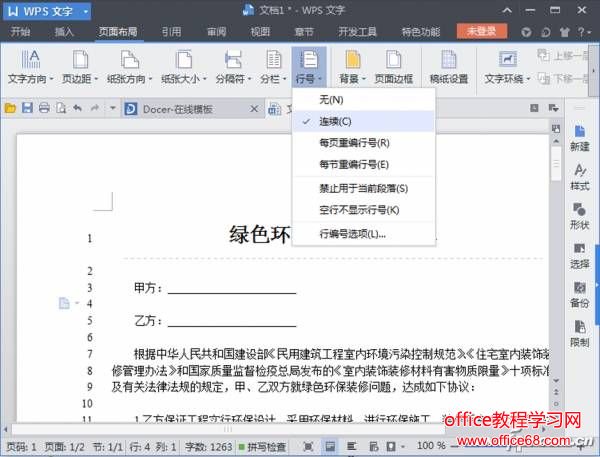Image resolution: width=600 pixels, height=457 pixels.
Task: Click the open folder icon in quick toolbar
Action: click(10, 109)
